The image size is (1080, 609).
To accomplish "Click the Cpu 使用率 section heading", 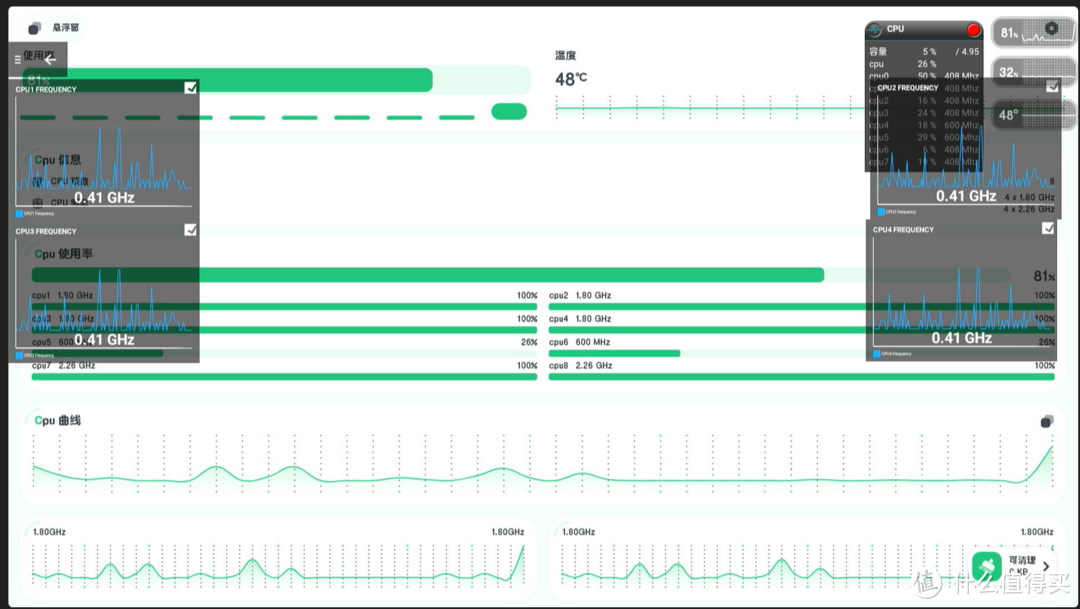I will [x=63, y=254].
